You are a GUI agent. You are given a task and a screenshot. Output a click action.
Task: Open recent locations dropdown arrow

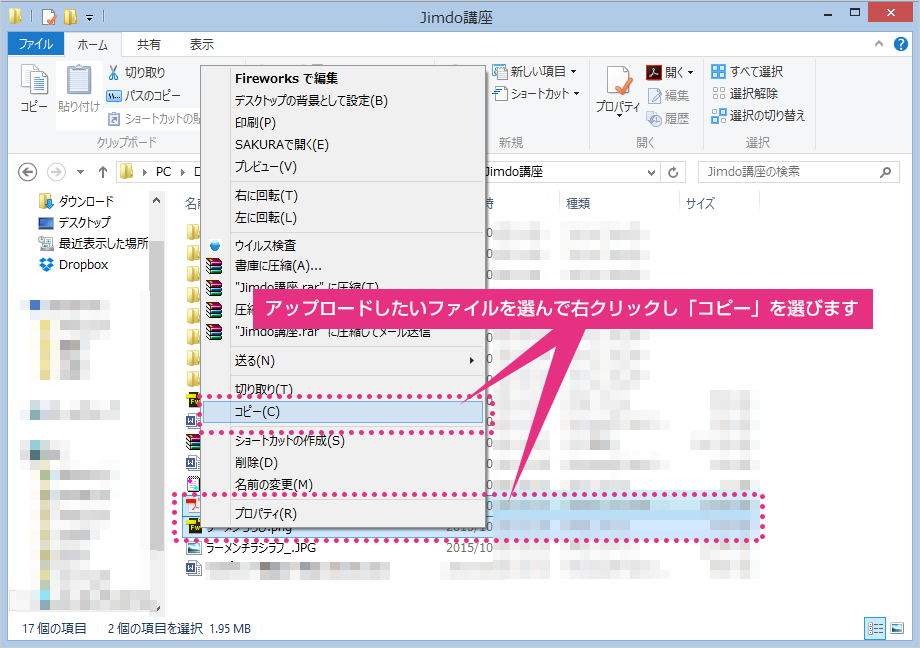point(80,172)
